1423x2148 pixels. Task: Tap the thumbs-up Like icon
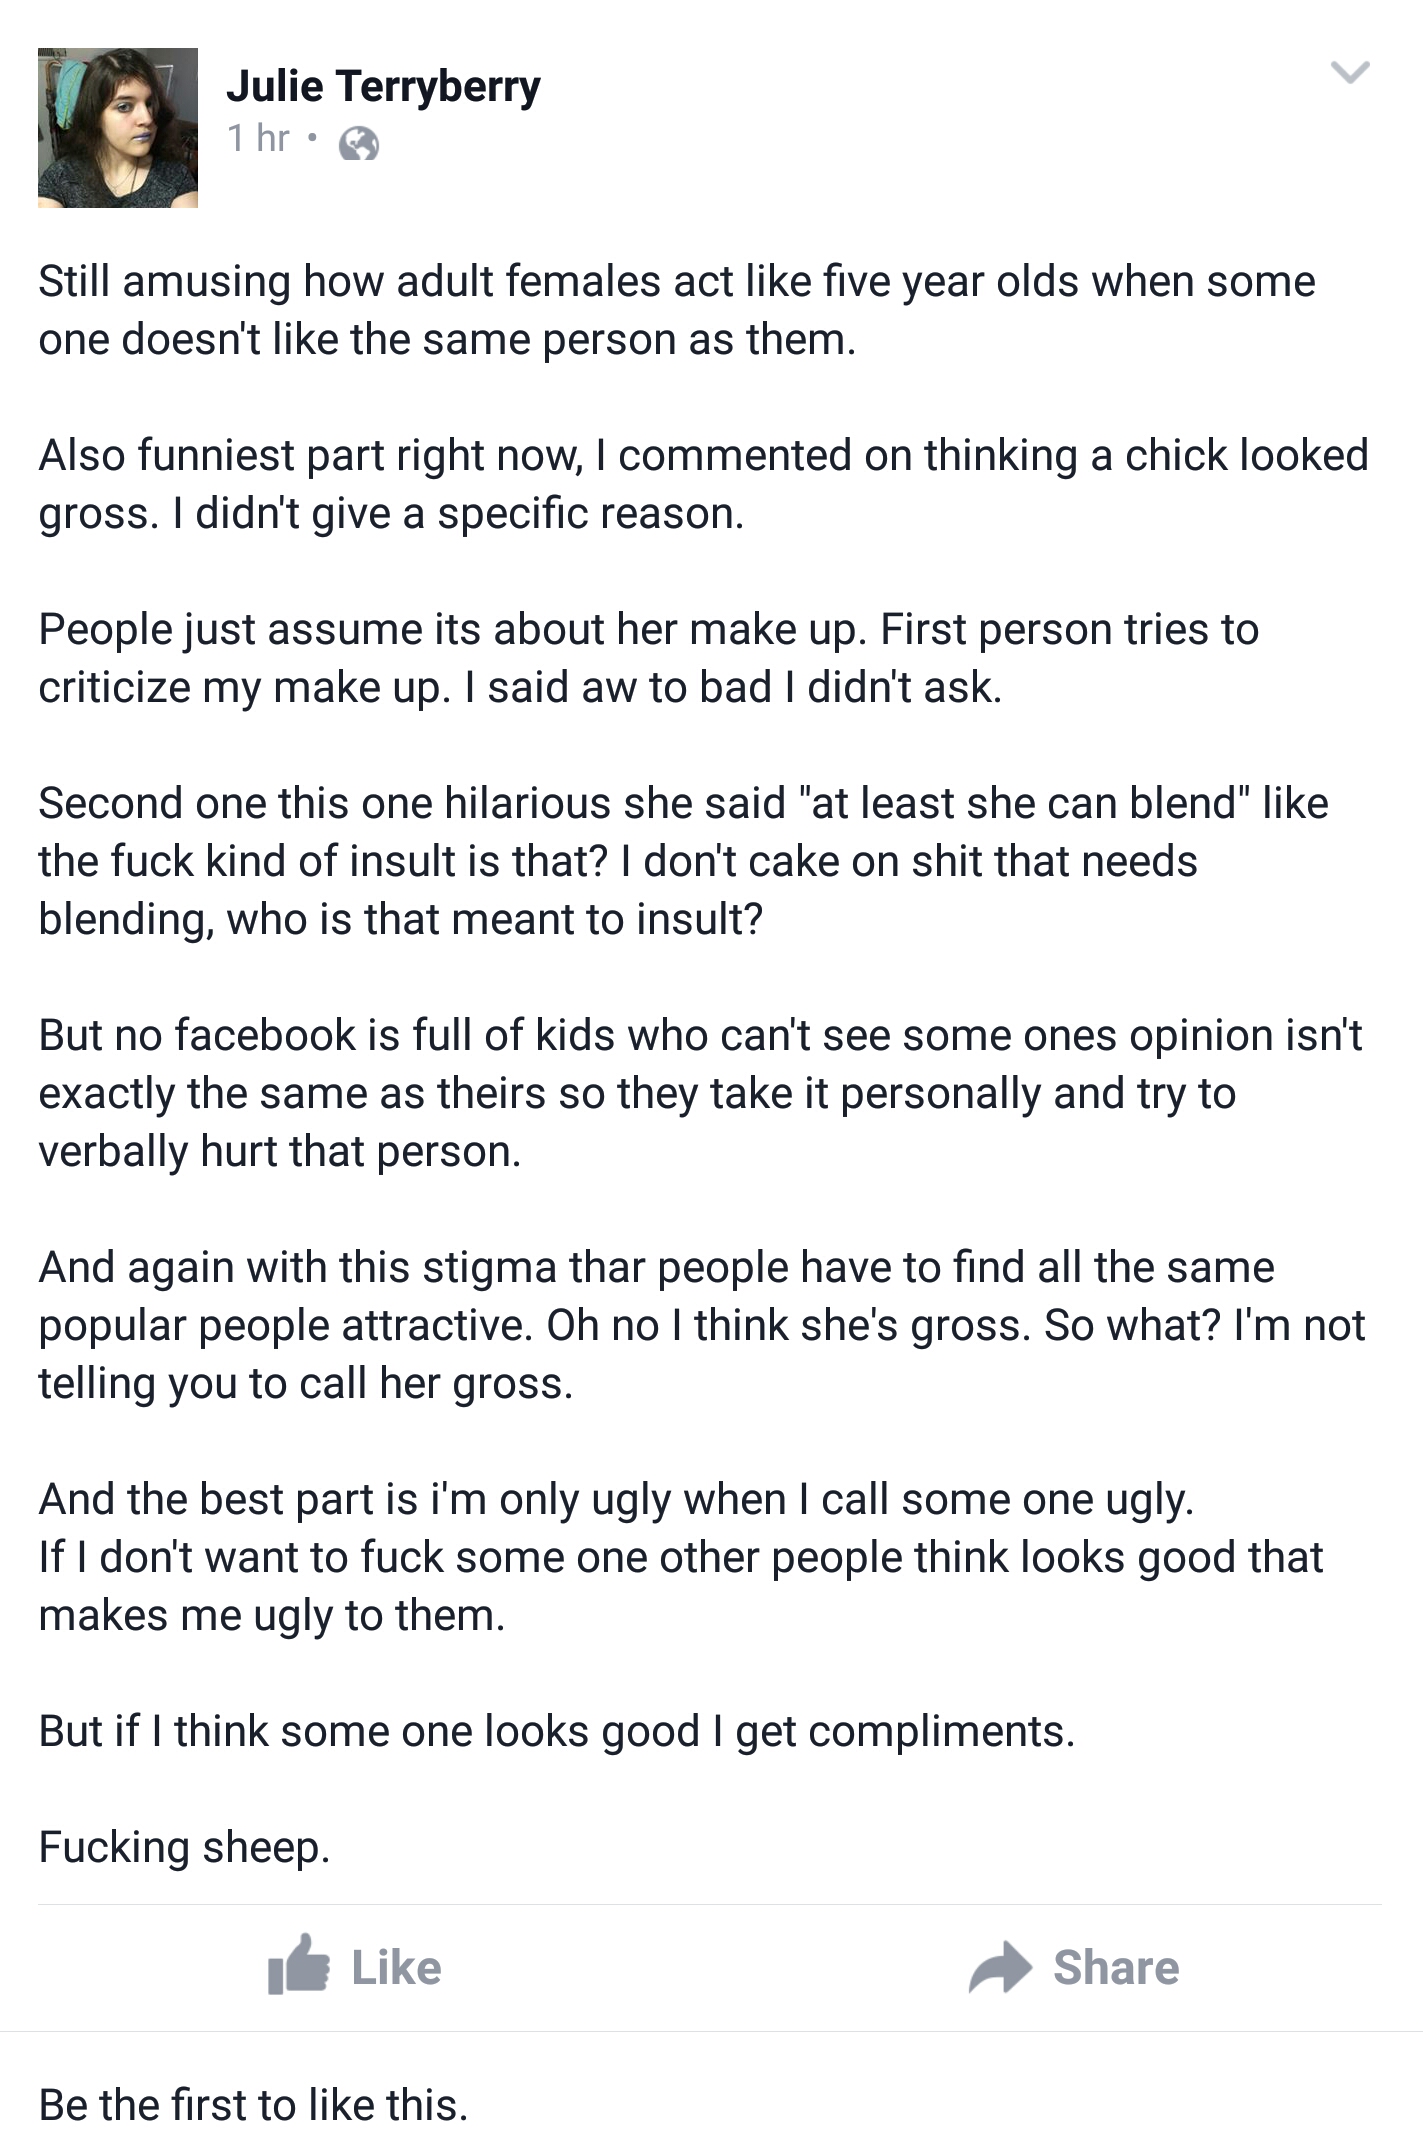pyautogui.click(x=298, y=1965)
